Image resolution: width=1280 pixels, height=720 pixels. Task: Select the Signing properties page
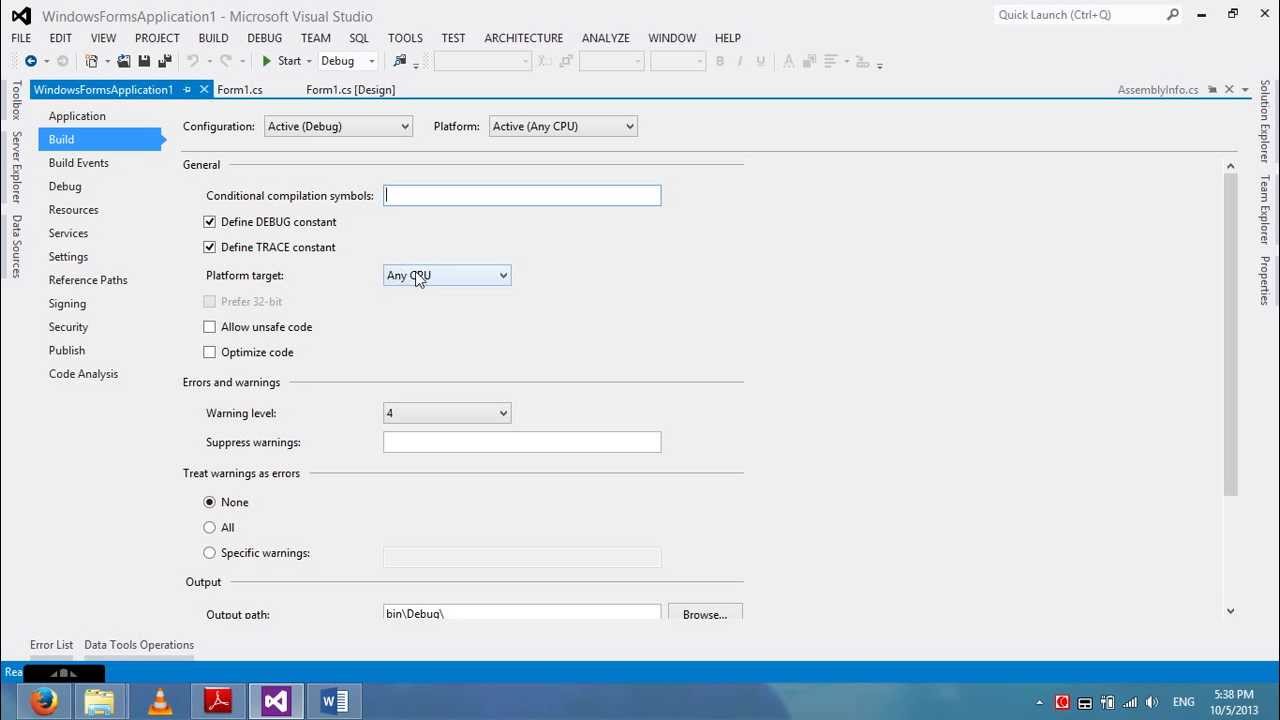click(67, 304)
